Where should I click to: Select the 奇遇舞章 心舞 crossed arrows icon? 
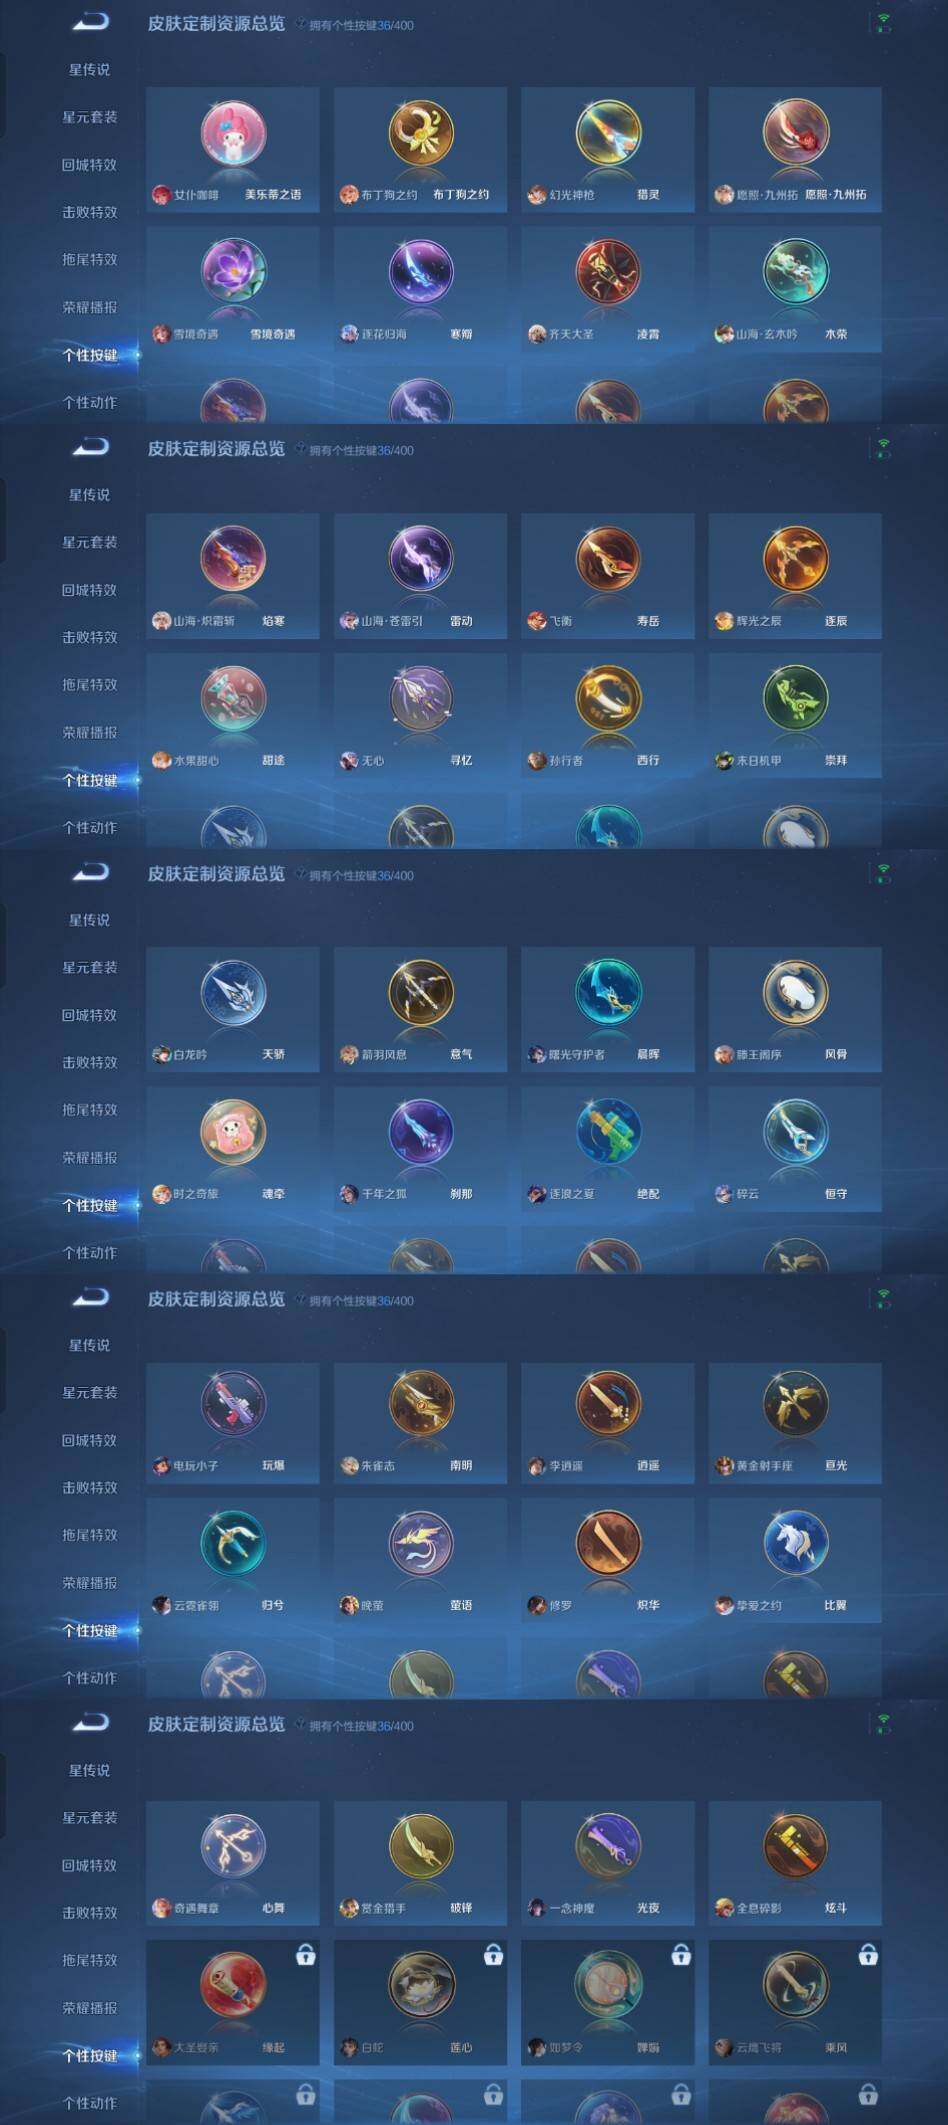[233, 1846]
